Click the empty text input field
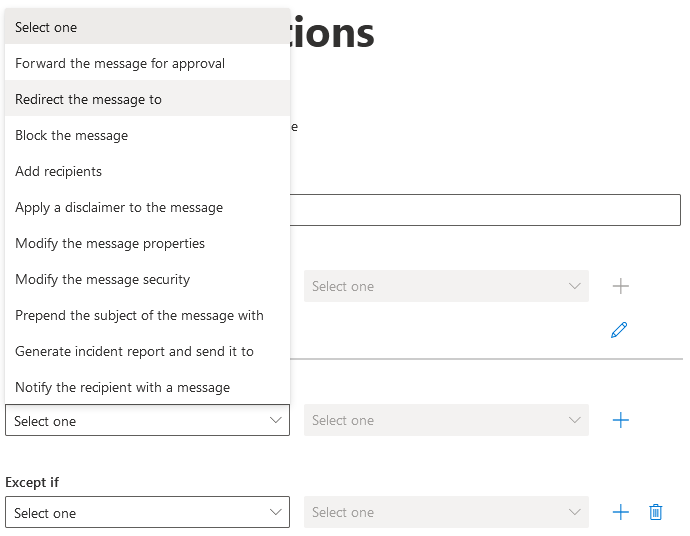Viewport: 690px width, 536px height. tap(485, 210)
